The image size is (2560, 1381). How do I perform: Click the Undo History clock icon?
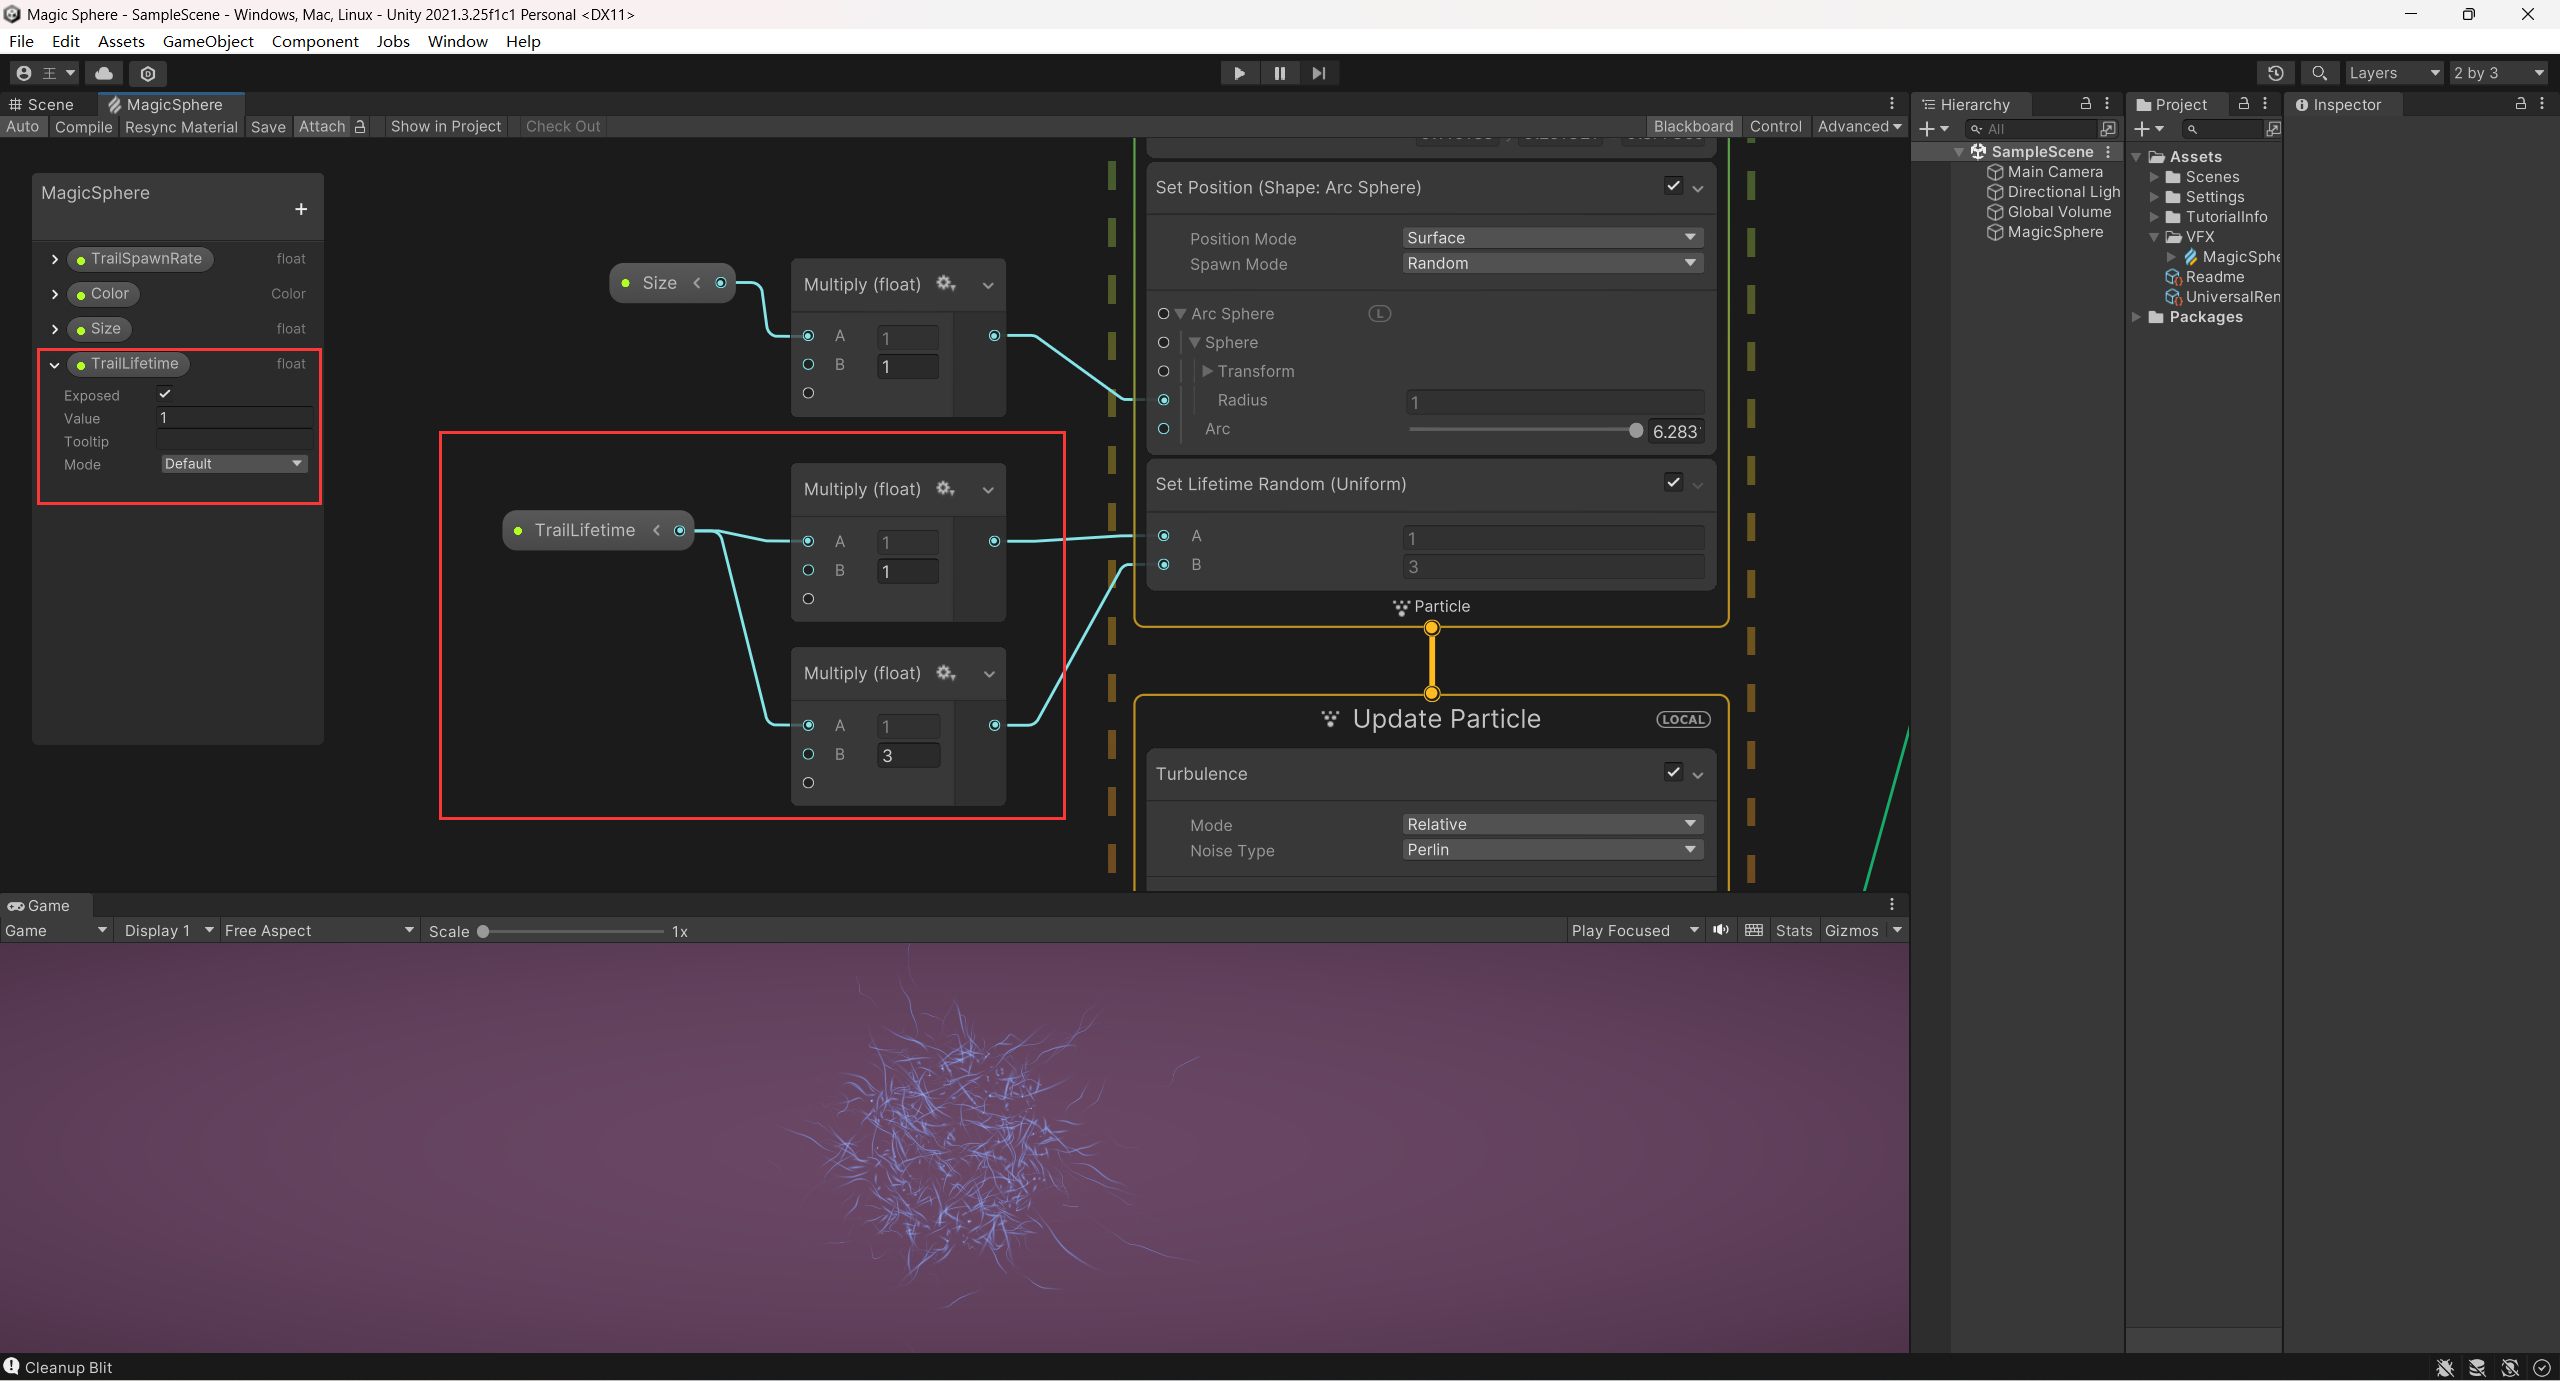[x=2275, y=73]
